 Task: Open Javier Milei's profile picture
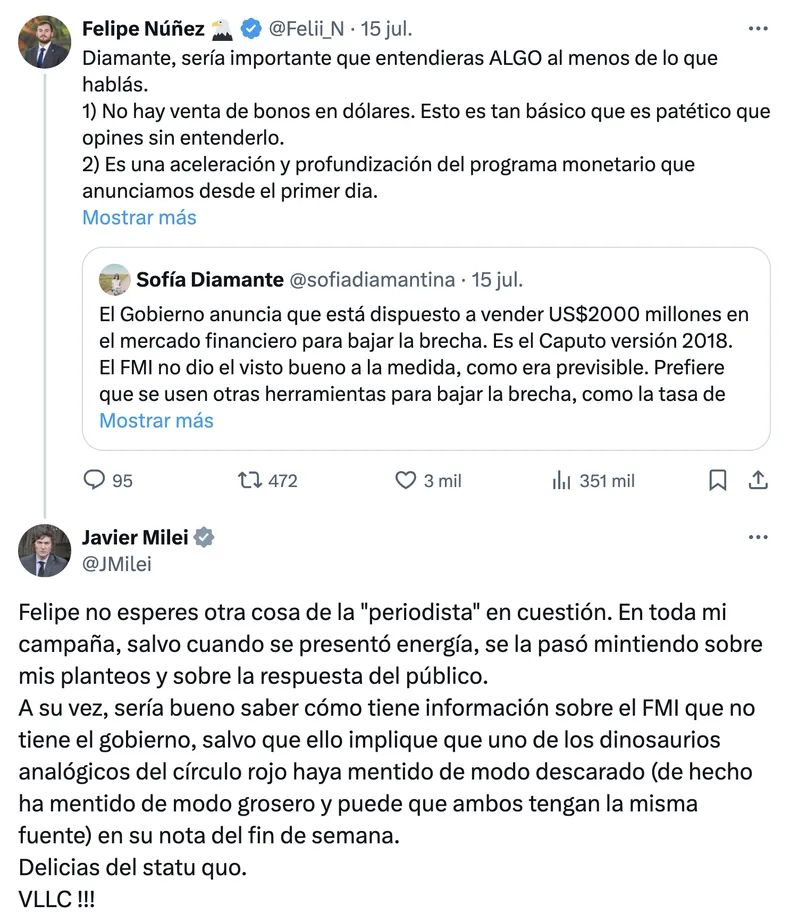(45, 549)
